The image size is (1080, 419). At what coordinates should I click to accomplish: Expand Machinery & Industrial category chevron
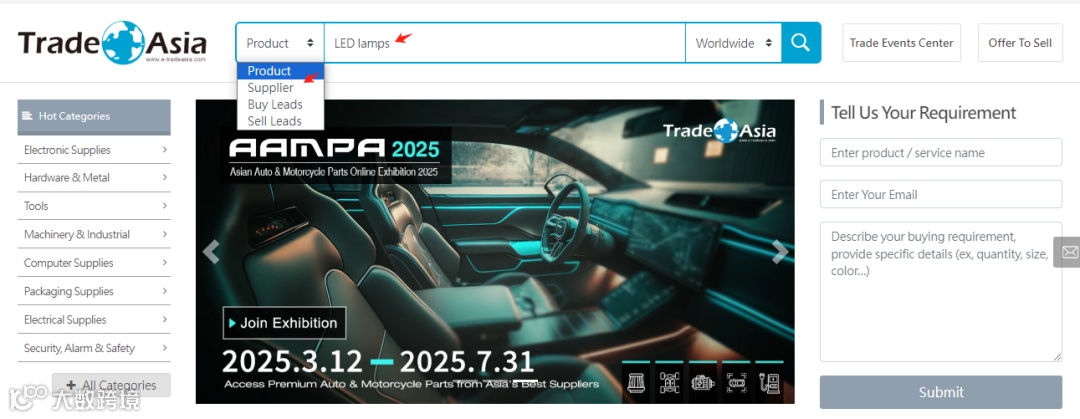pyautogui.click(x=165, y=234)
